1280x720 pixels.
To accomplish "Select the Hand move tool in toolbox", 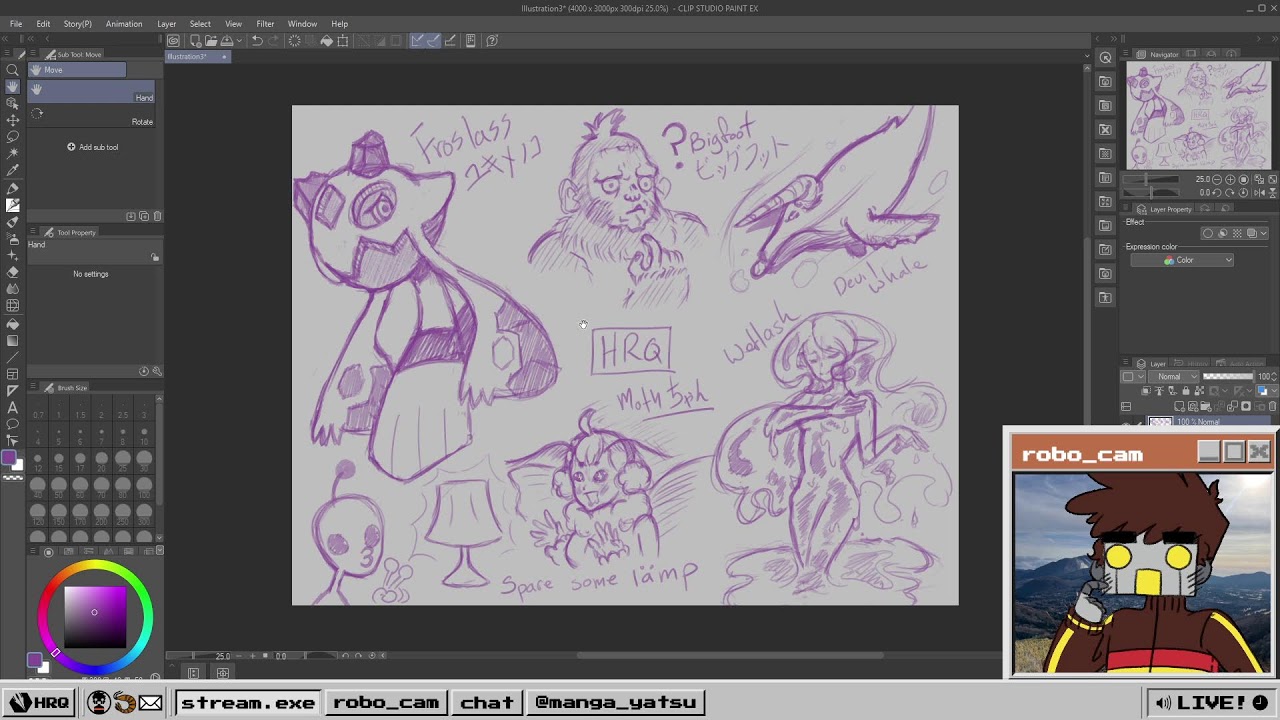I will (x=13, y=87).
